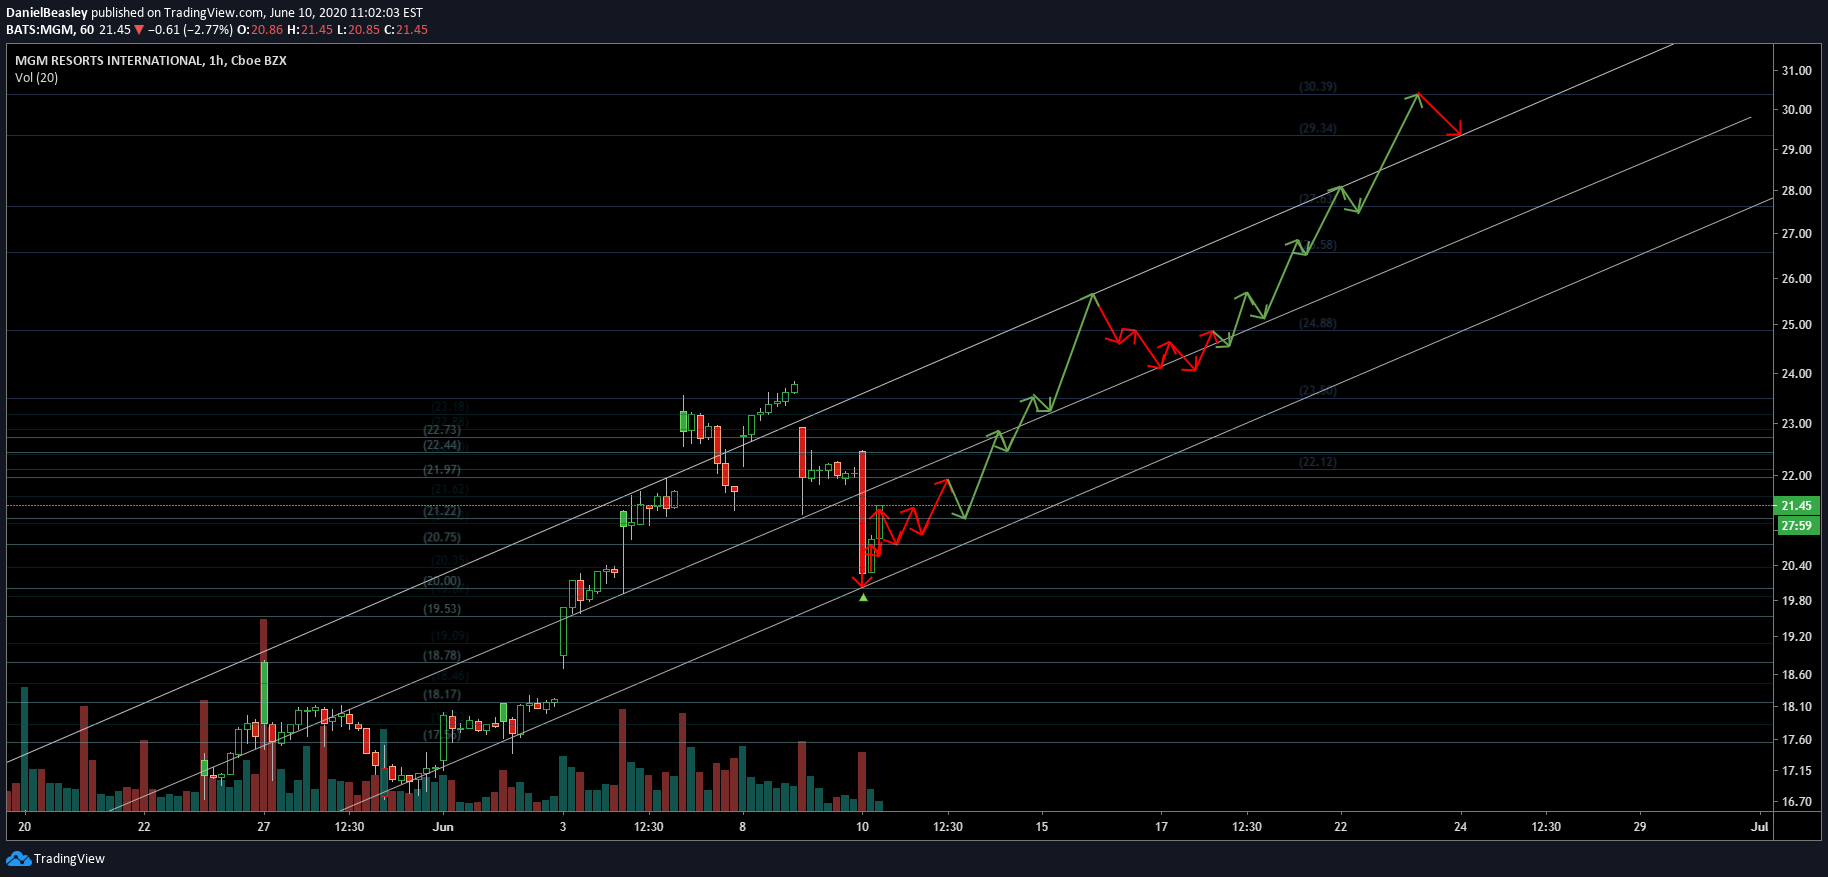Click the 19.80 price axis label
1828x877 pixels.
point(1796,601)
